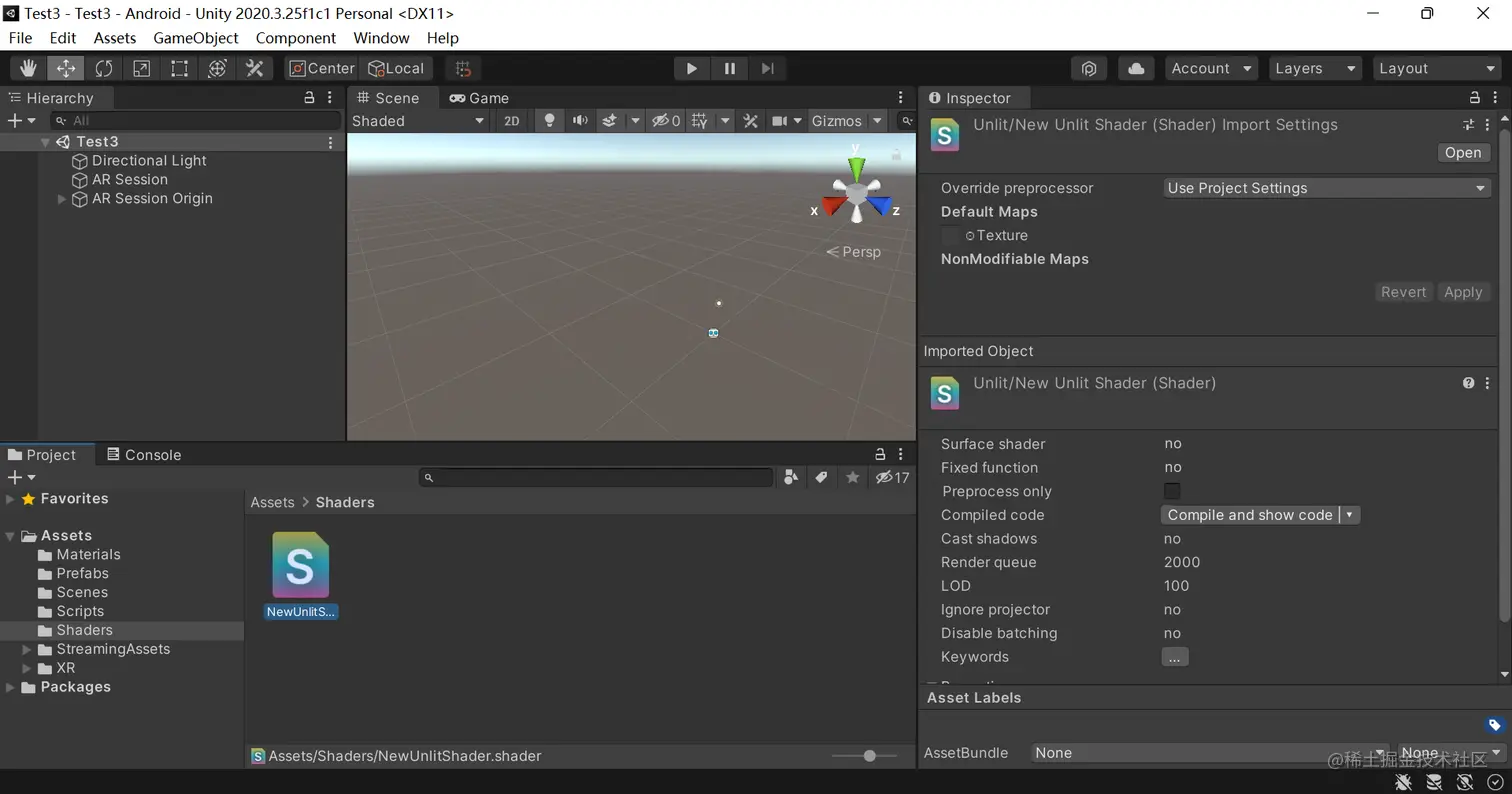Open the GameObject menu
Viewport: 1512px width, 794px height.
tap(196, 38)
